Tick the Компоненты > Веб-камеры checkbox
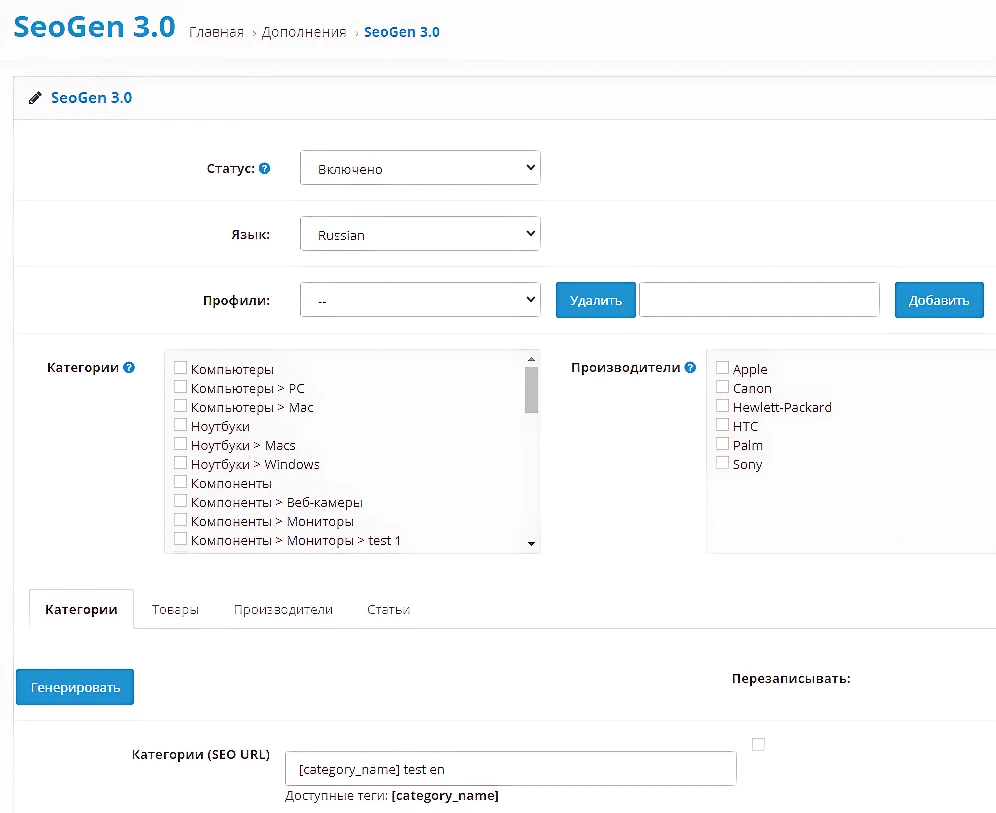Image resolution: width=996 pixels, height=813 pixels. point(180,501)
